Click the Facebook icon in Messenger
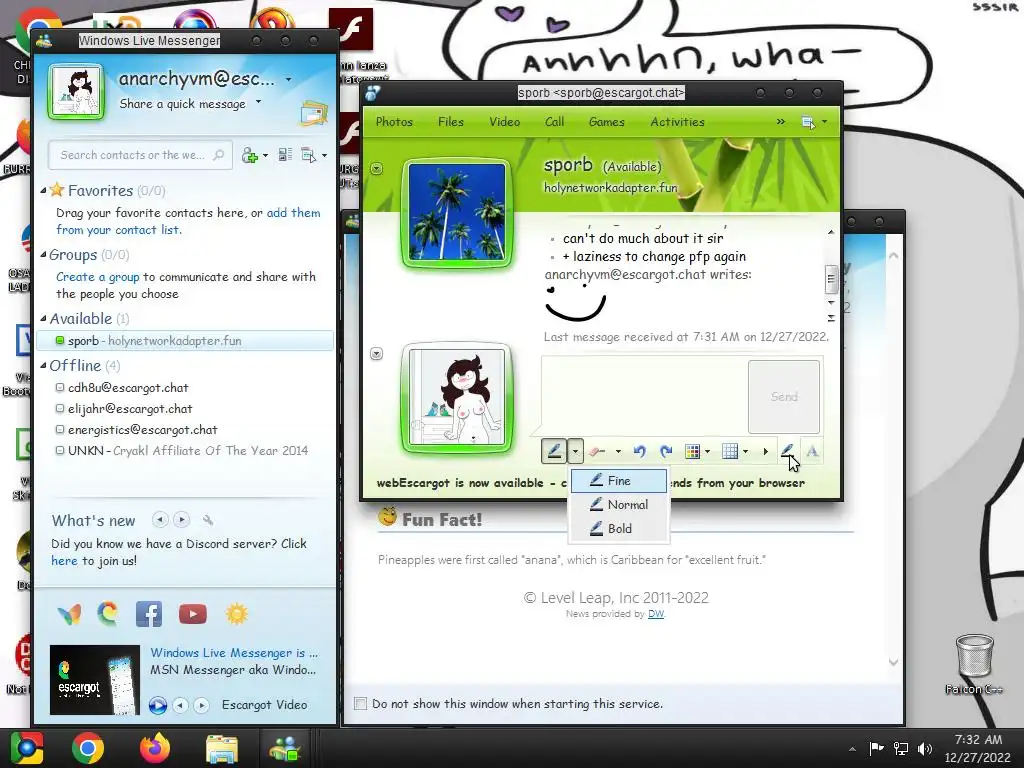This screenshot has width=1024, height=768. 149,614
